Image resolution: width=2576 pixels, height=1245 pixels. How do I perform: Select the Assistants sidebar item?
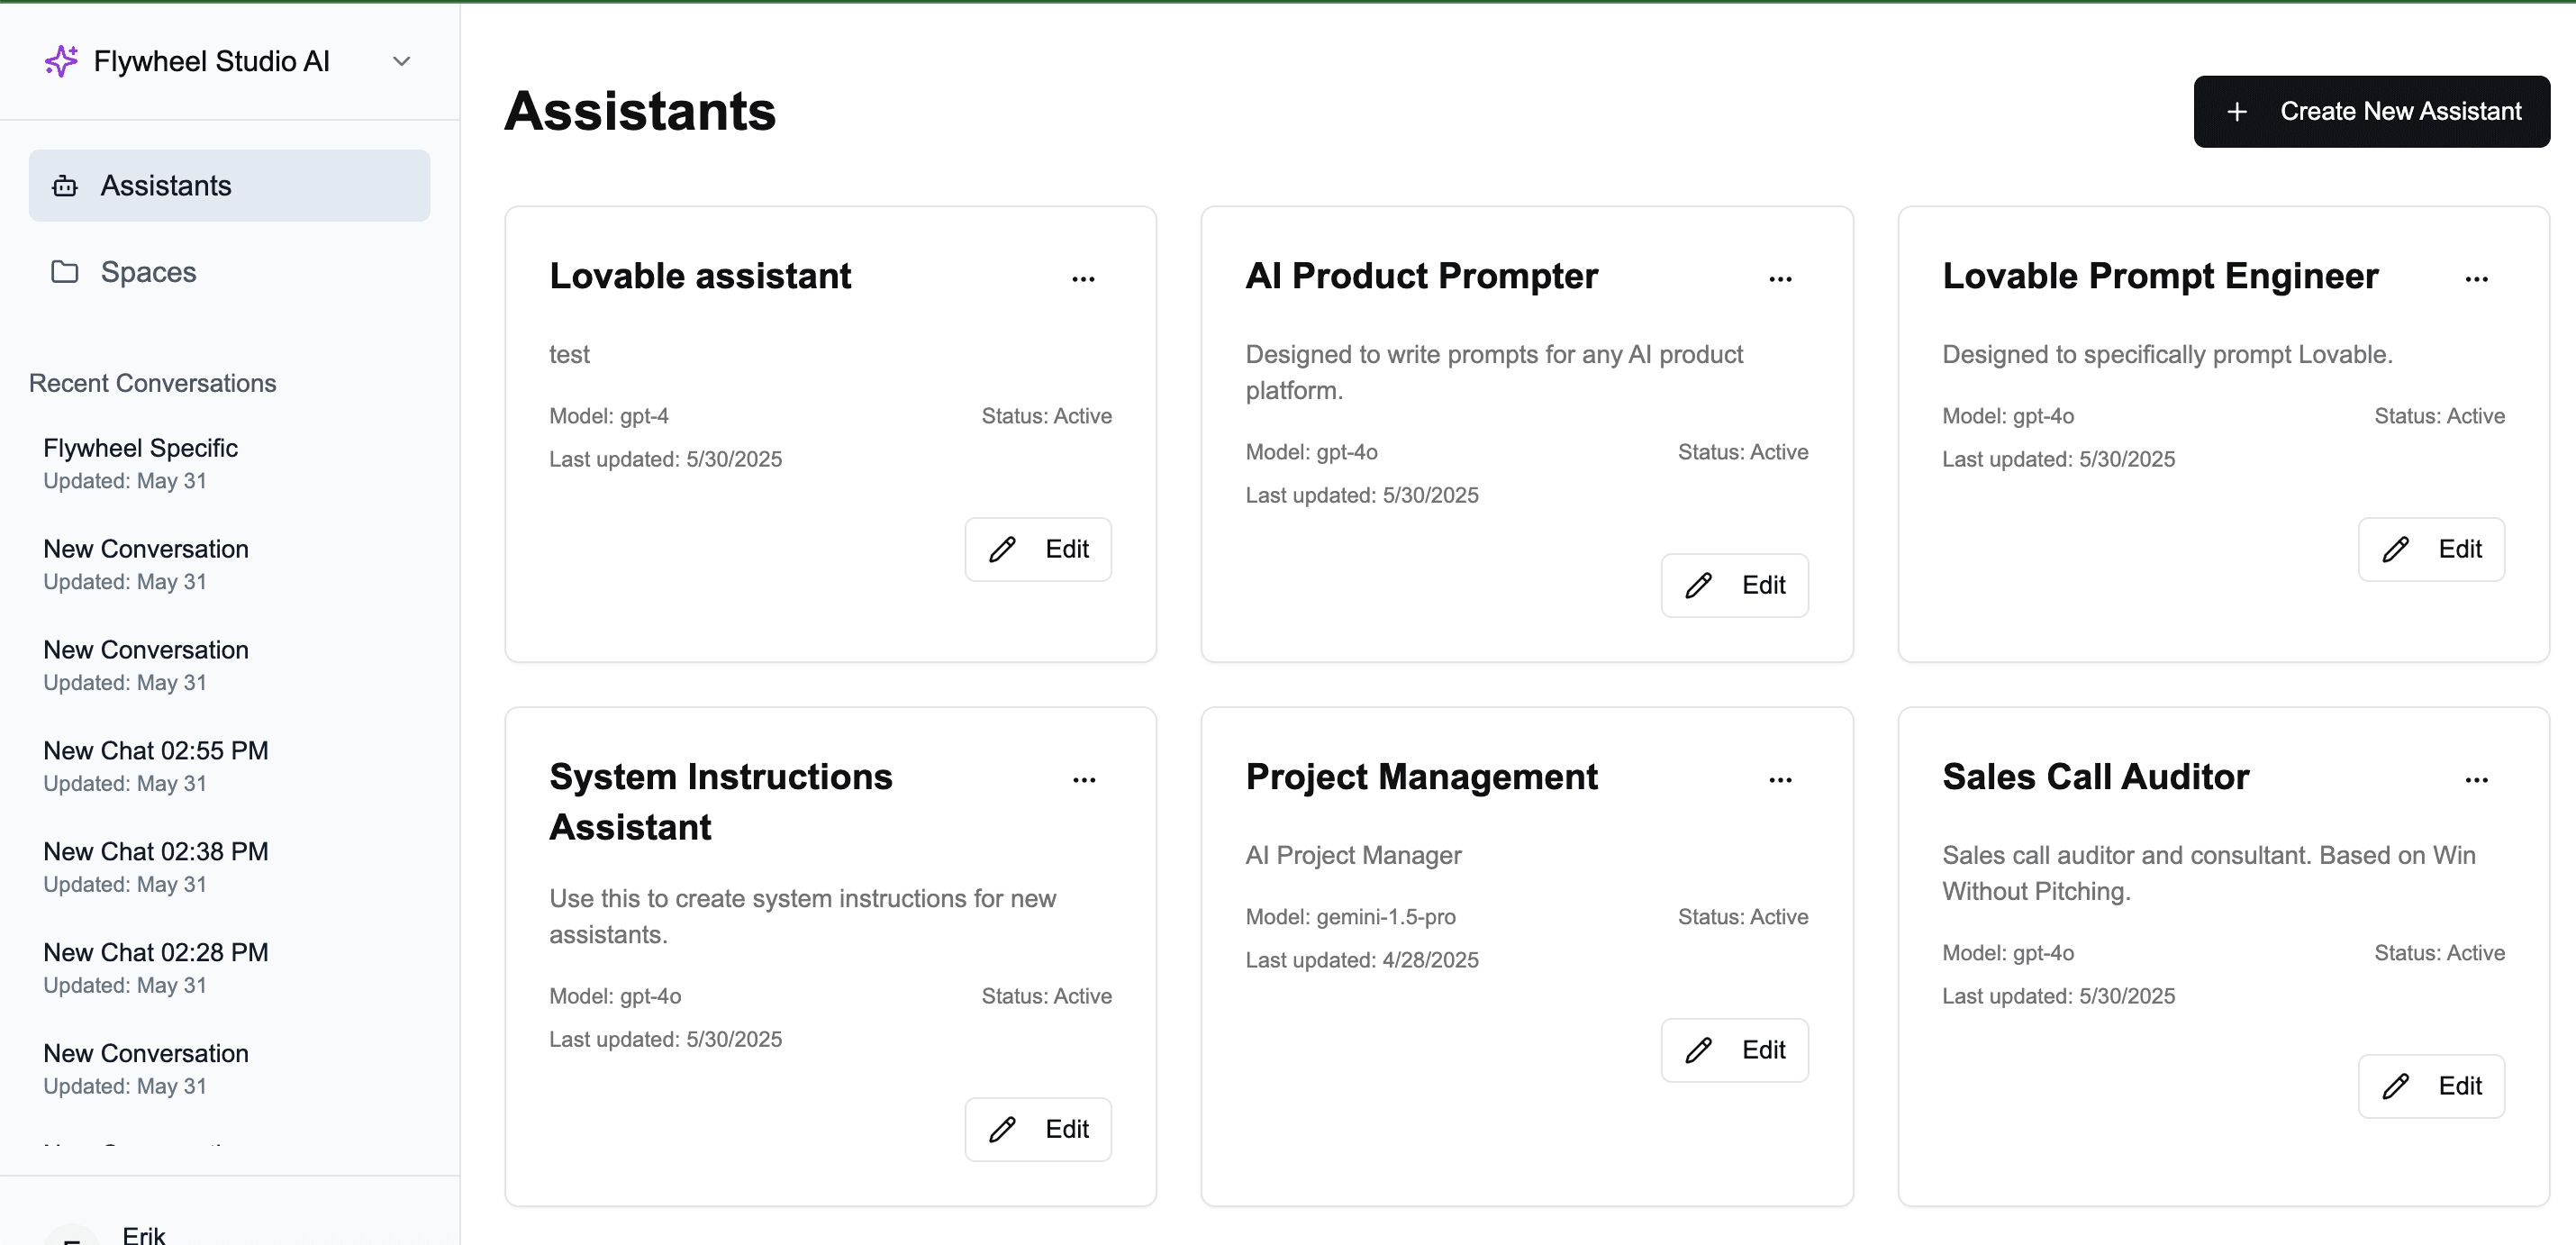165,185
